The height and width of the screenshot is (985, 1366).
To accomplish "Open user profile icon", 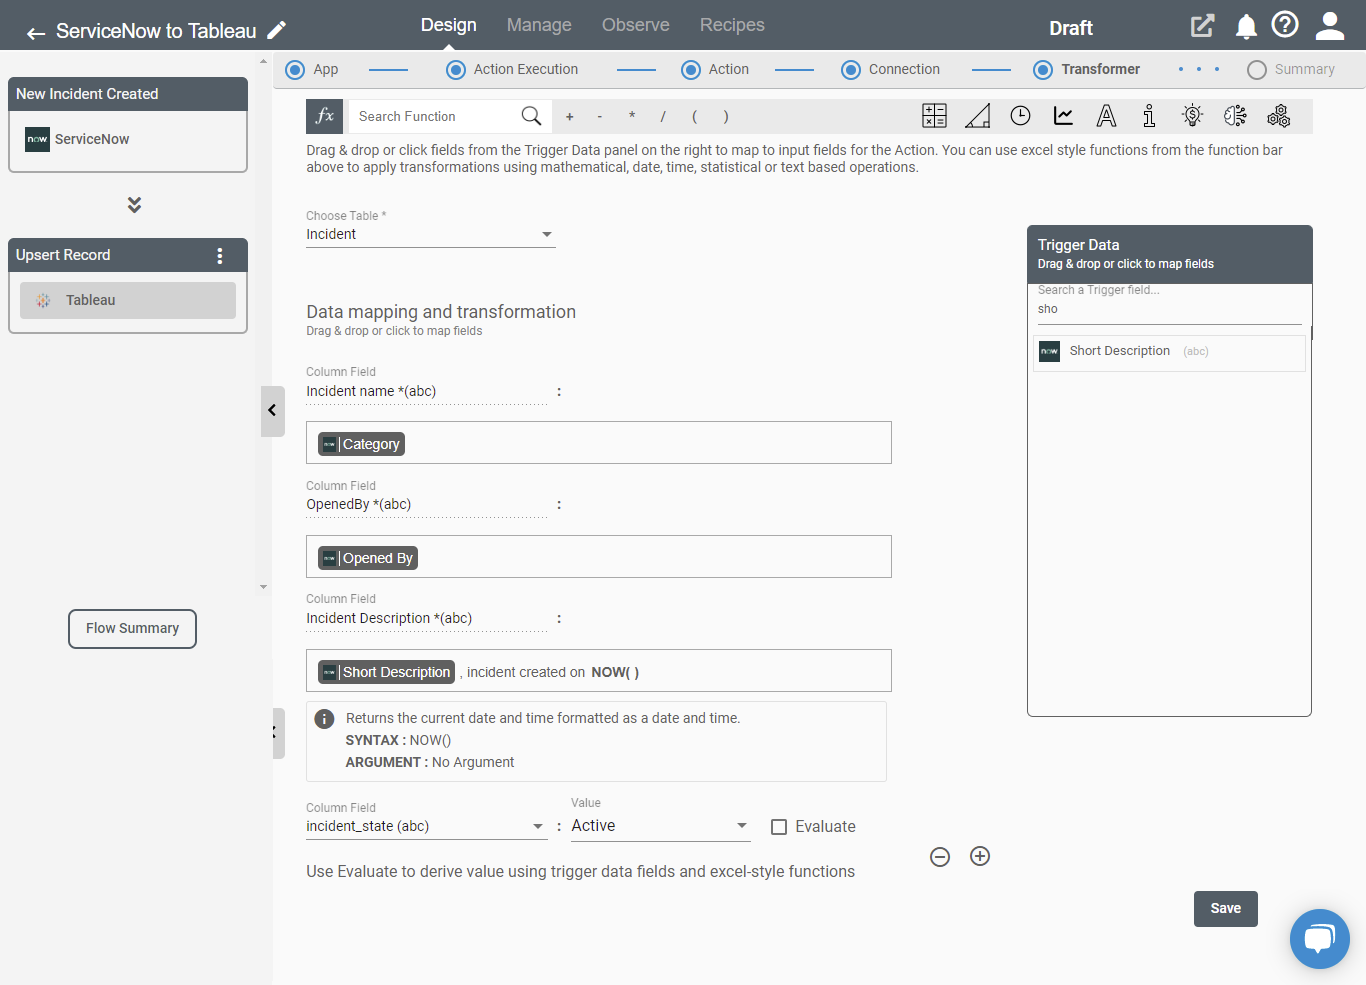I will coord(1330,26).
